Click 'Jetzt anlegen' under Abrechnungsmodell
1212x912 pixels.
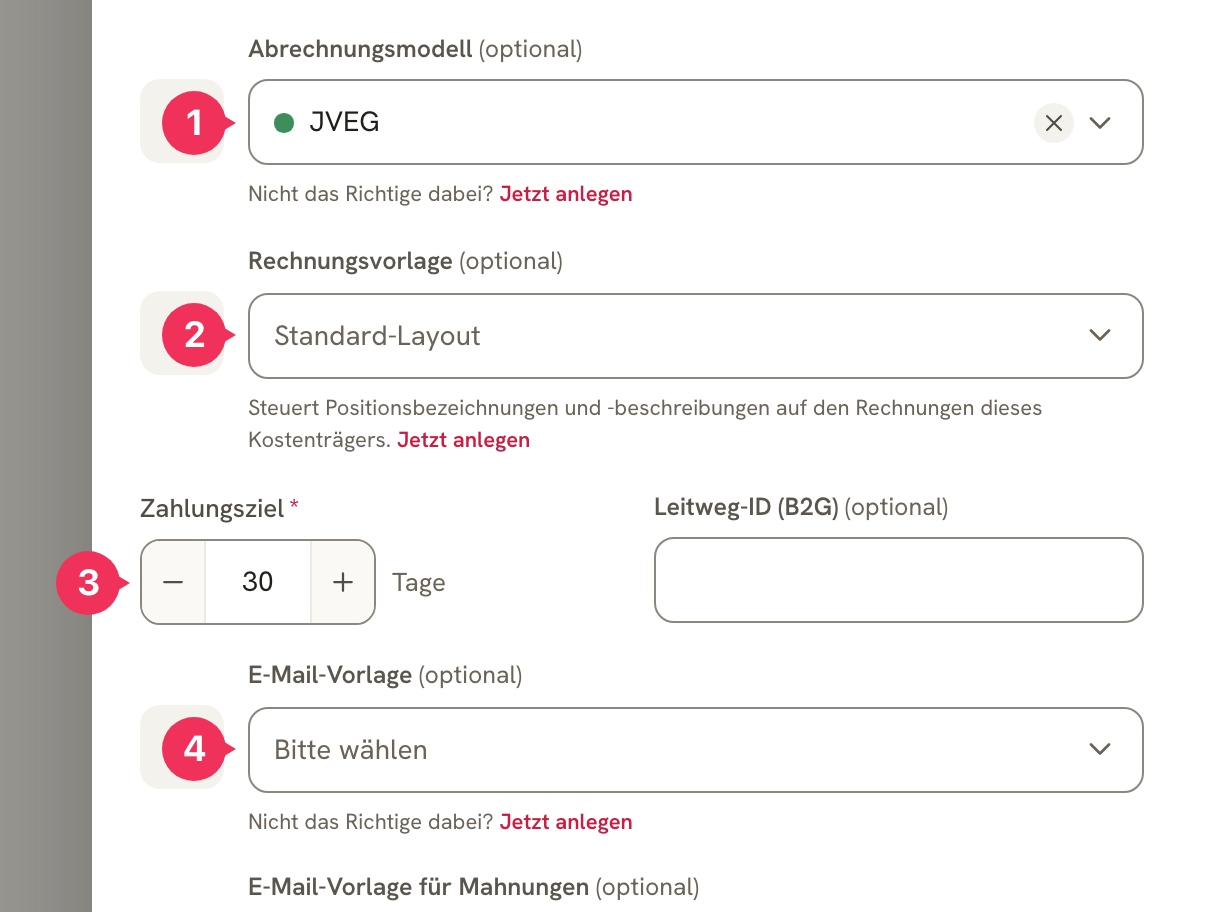[x=566, y=194]
